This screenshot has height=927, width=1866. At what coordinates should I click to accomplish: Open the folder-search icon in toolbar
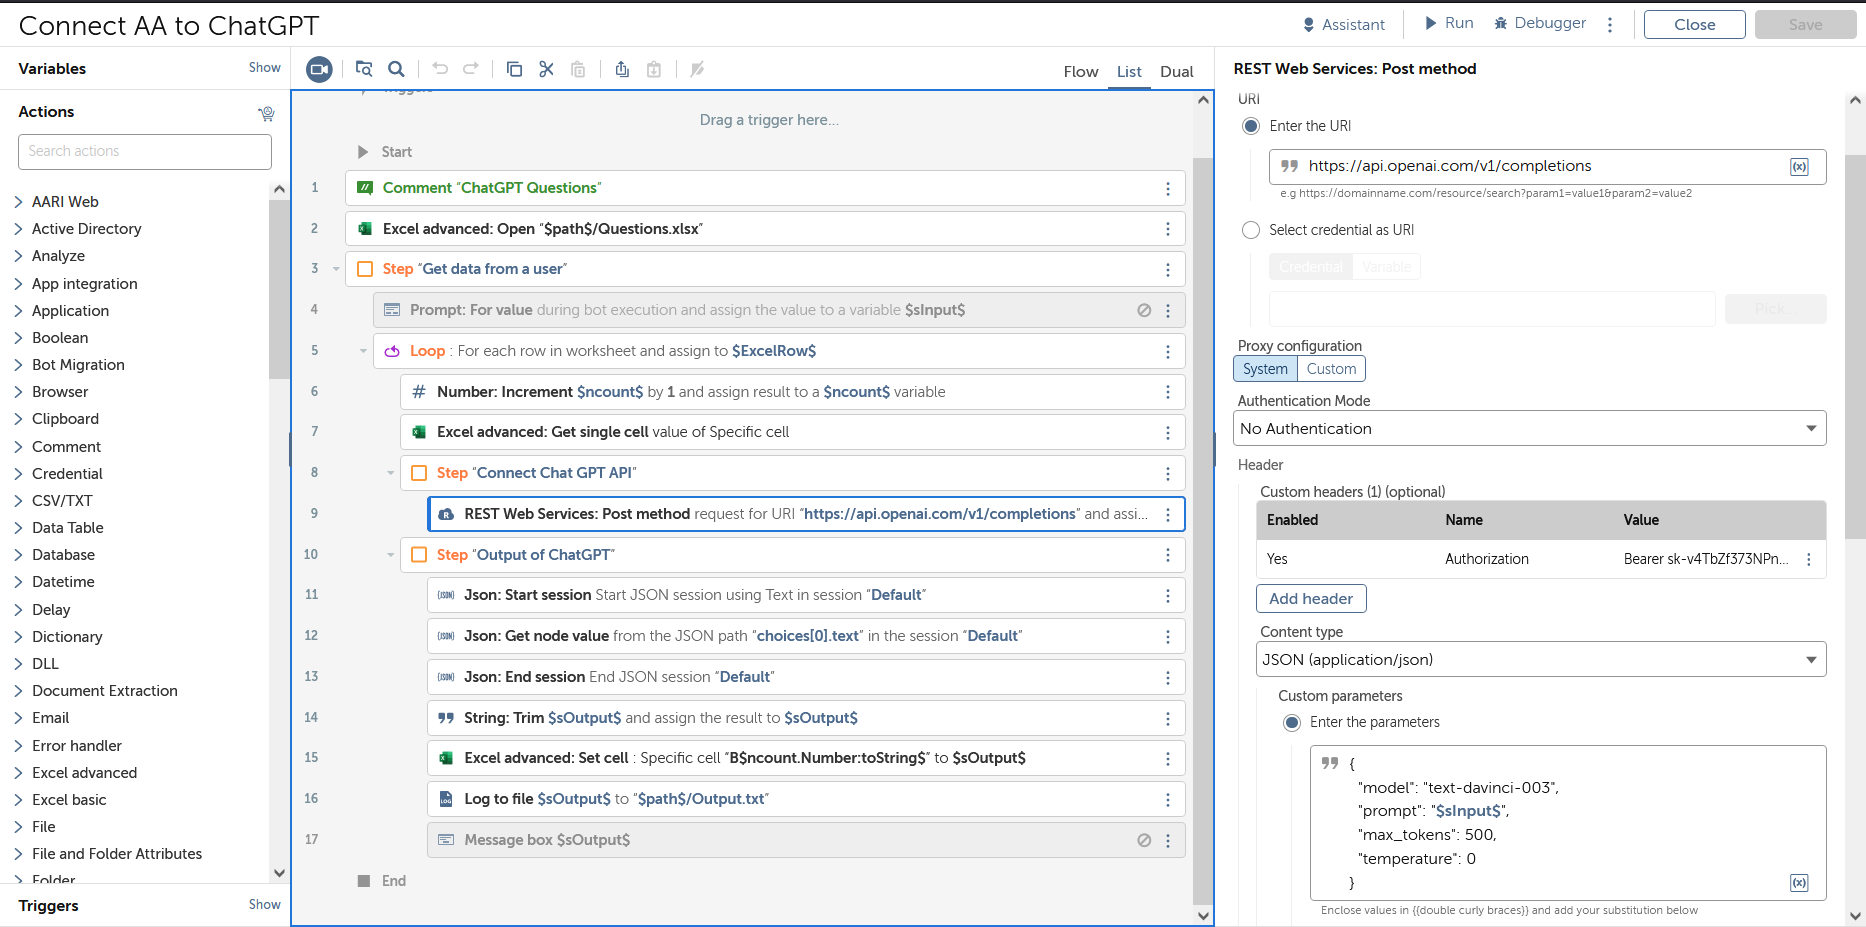(364, 69)
